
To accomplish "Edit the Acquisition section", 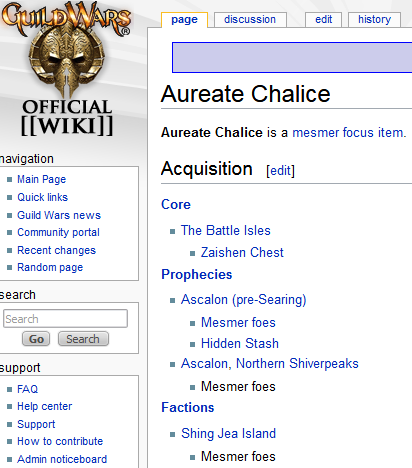I will [x=280, y=171].
